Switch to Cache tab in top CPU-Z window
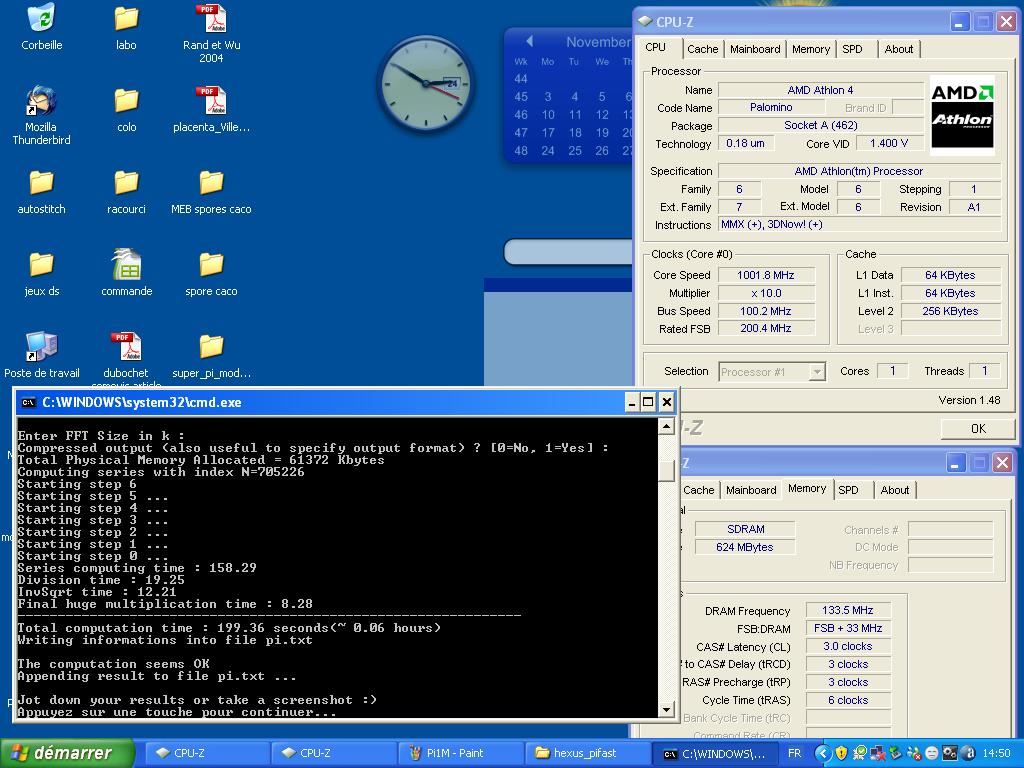This screenshot has width=1024, height=768. pyautogui.click(x=703, y=49)
